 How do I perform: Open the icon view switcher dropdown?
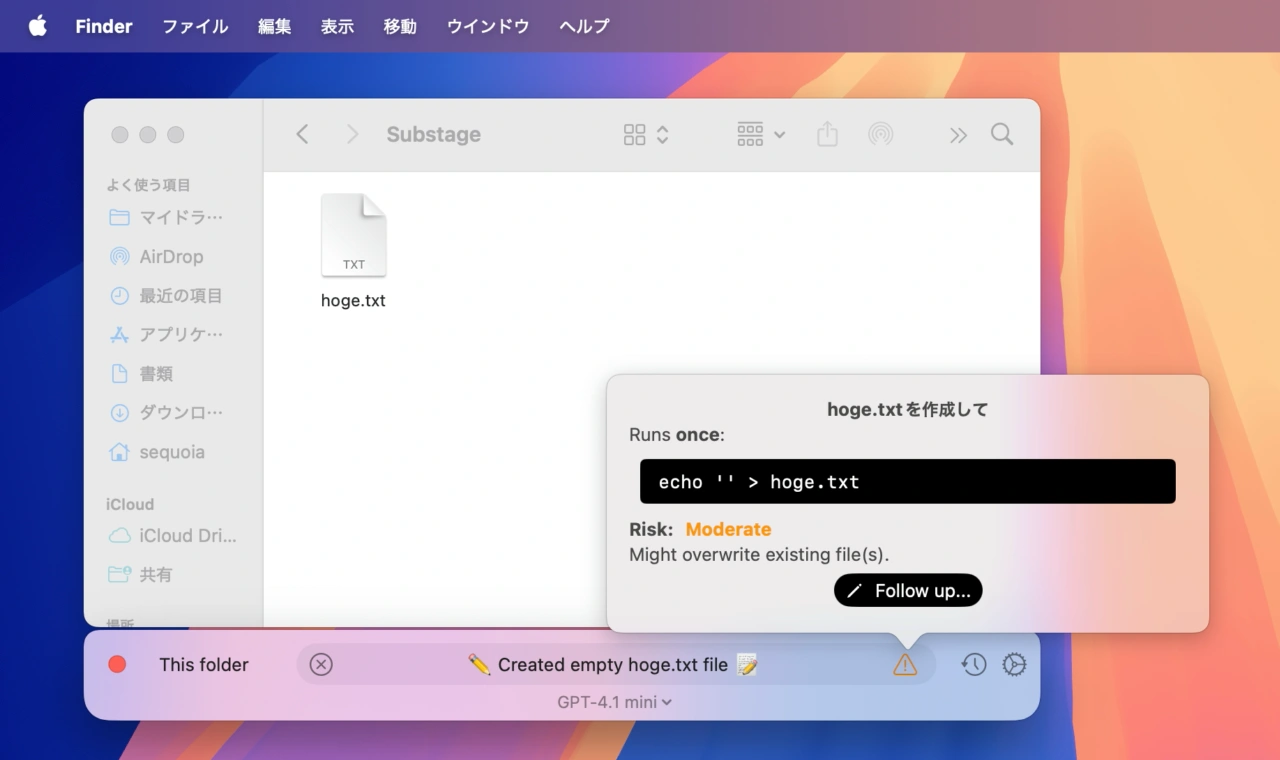point(646,134)
